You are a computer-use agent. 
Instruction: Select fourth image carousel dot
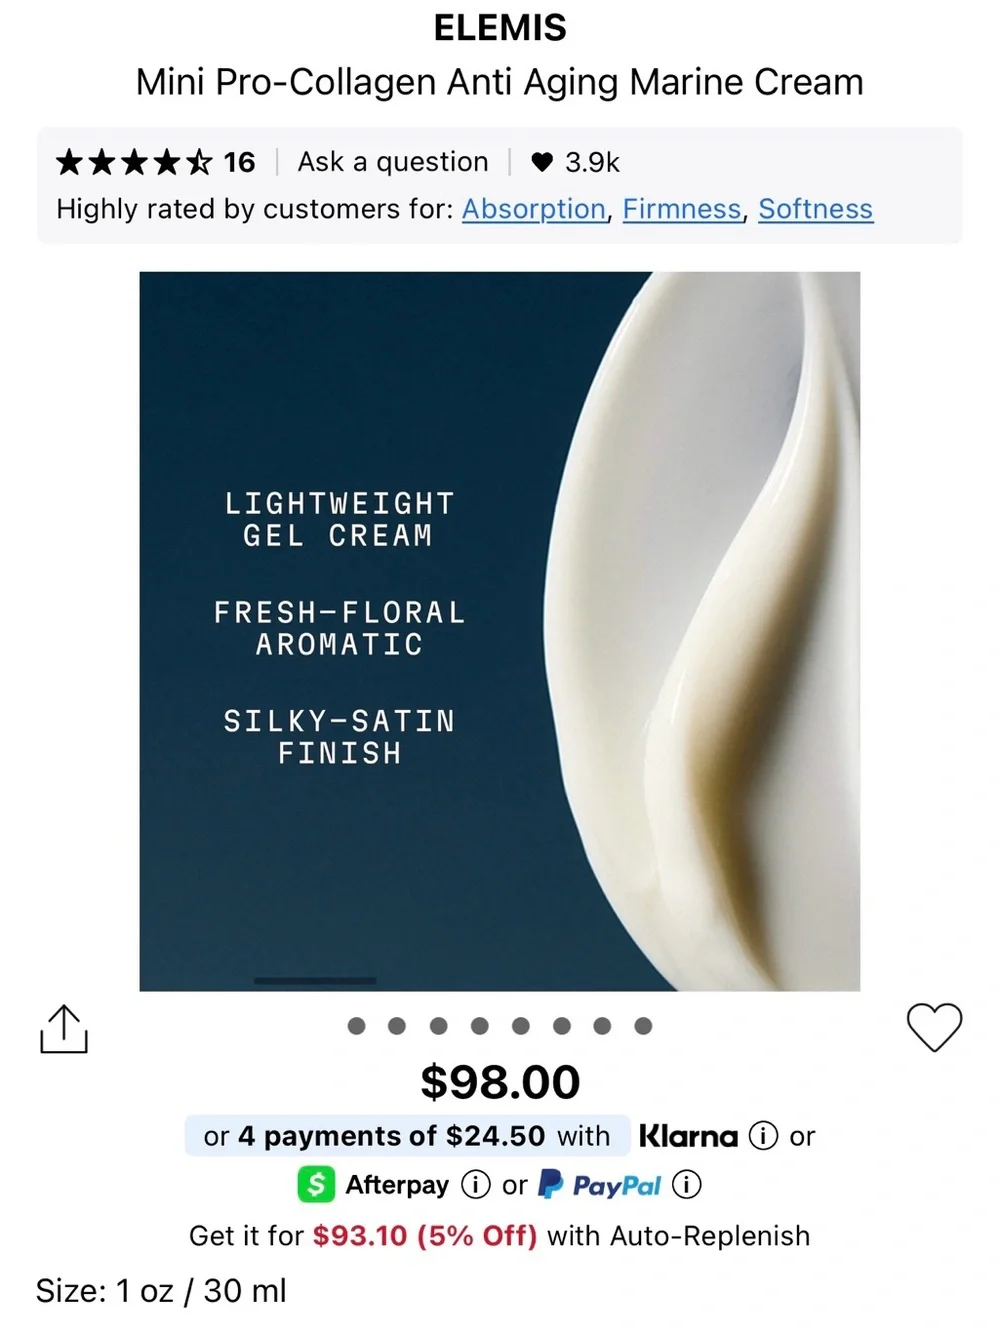click(479, 1026)
